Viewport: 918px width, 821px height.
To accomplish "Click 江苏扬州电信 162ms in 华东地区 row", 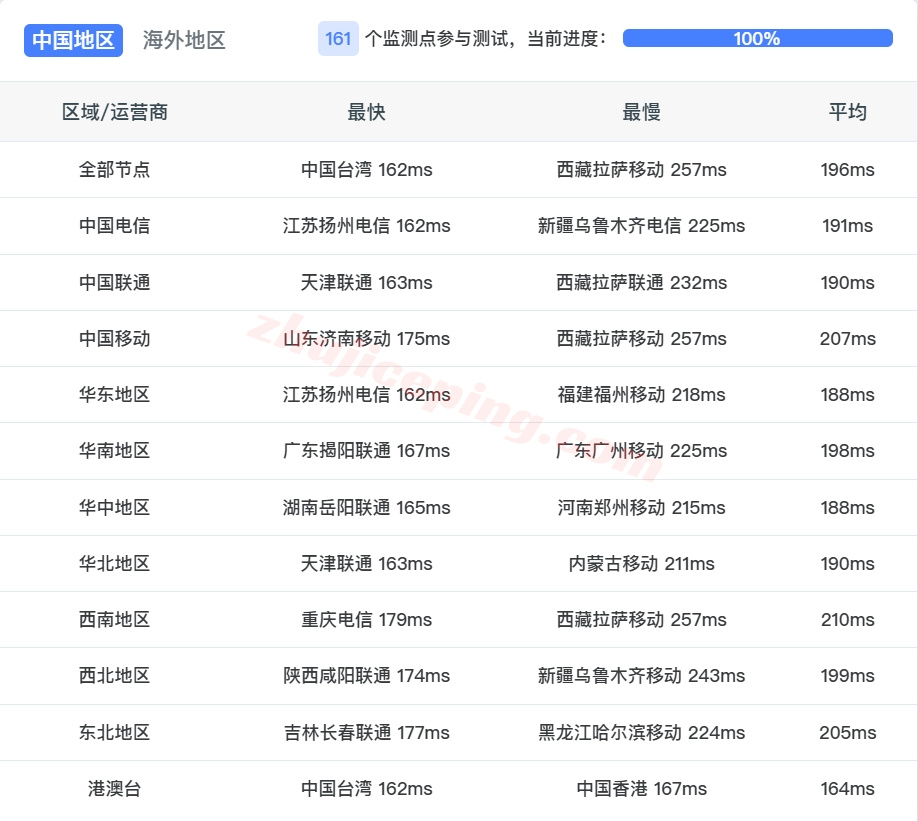I will [366, 394].
